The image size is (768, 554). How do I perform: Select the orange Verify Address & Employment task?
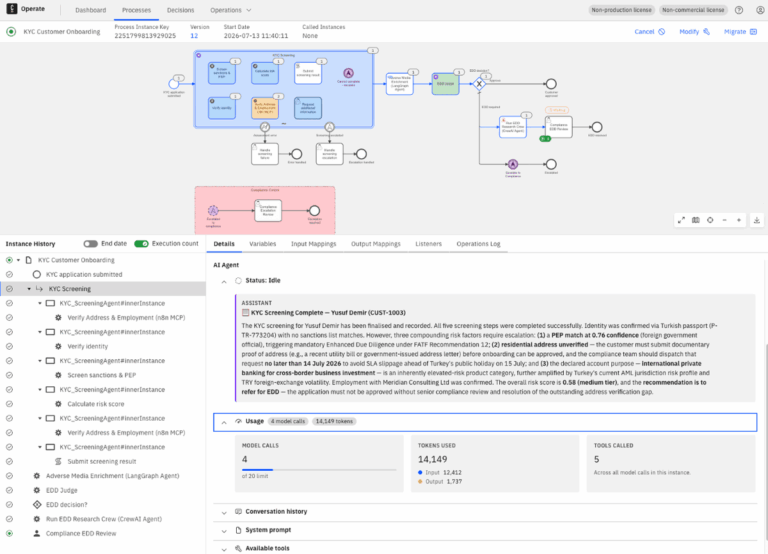click(264, 108)
